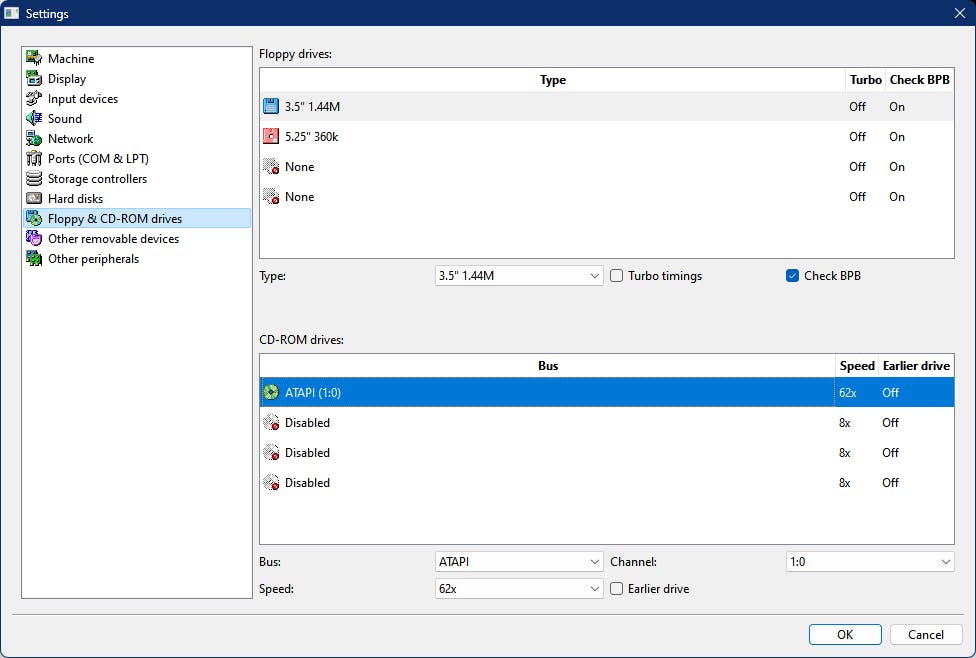Click the 3.5" 1.44M floppy disk icon

[x=271, y=107]
